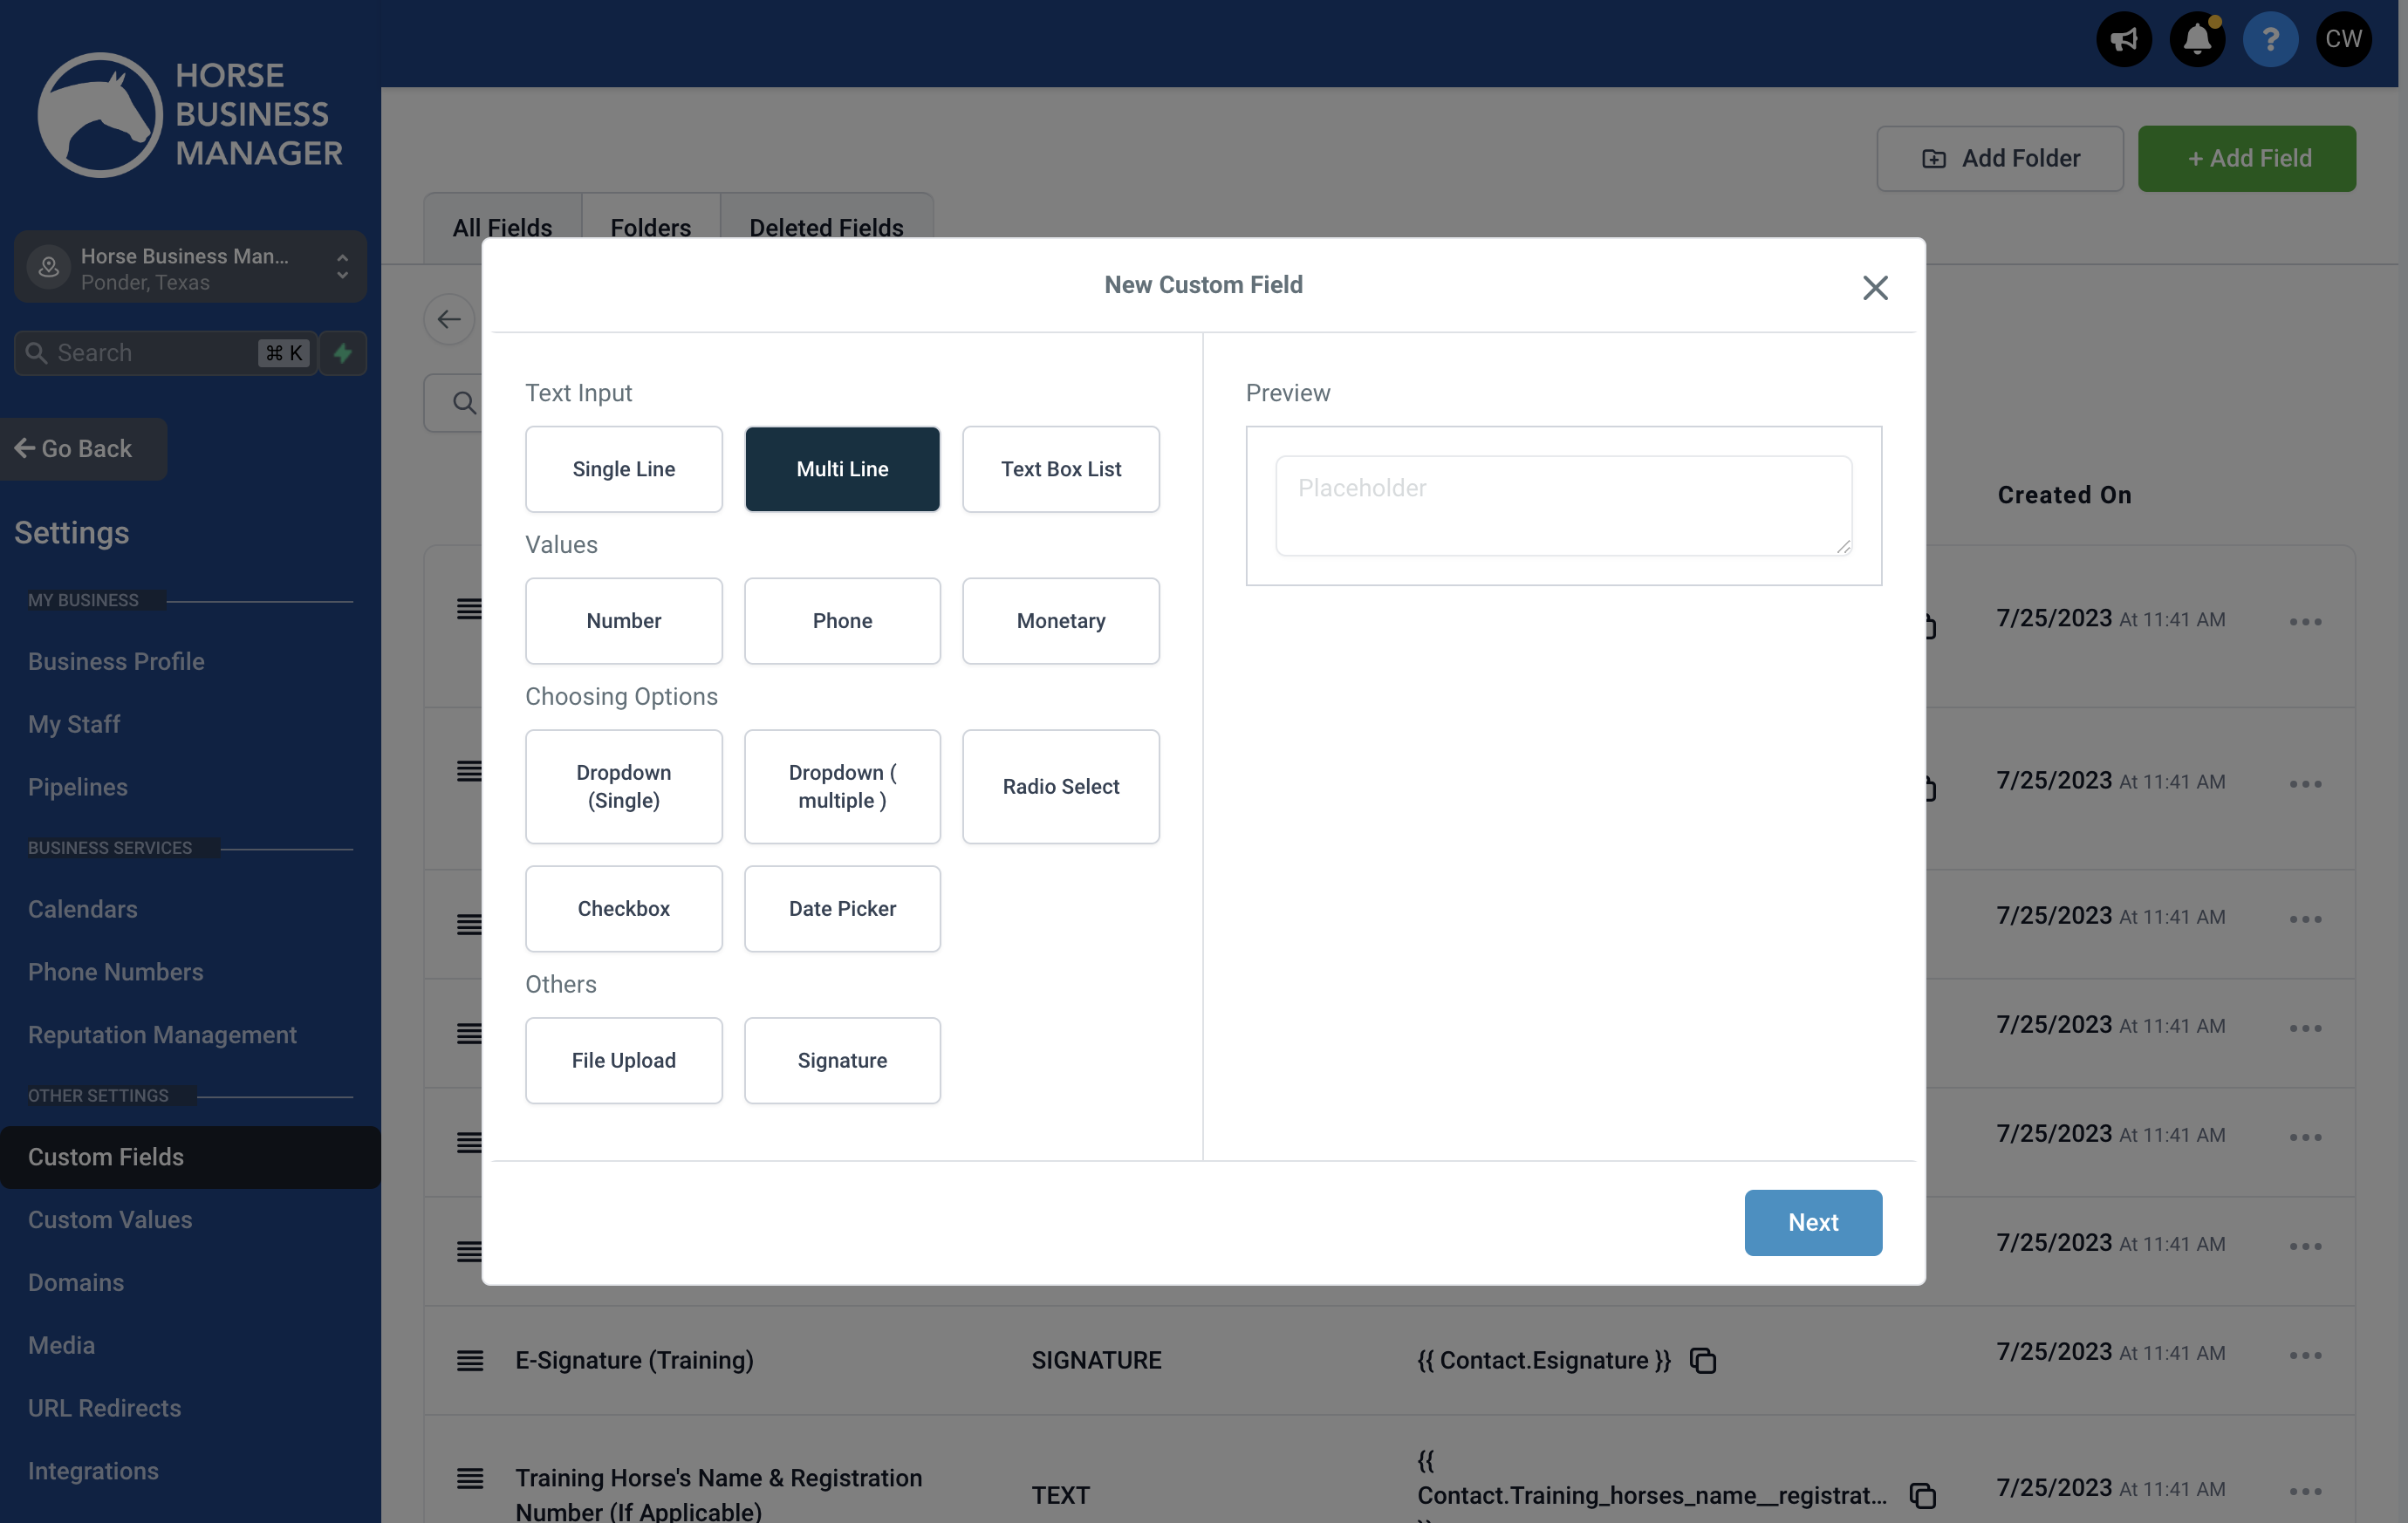The height and width of the screenshot is (1523, 2408).
Task: Open Business Profile settings
Action: [116, 661]
